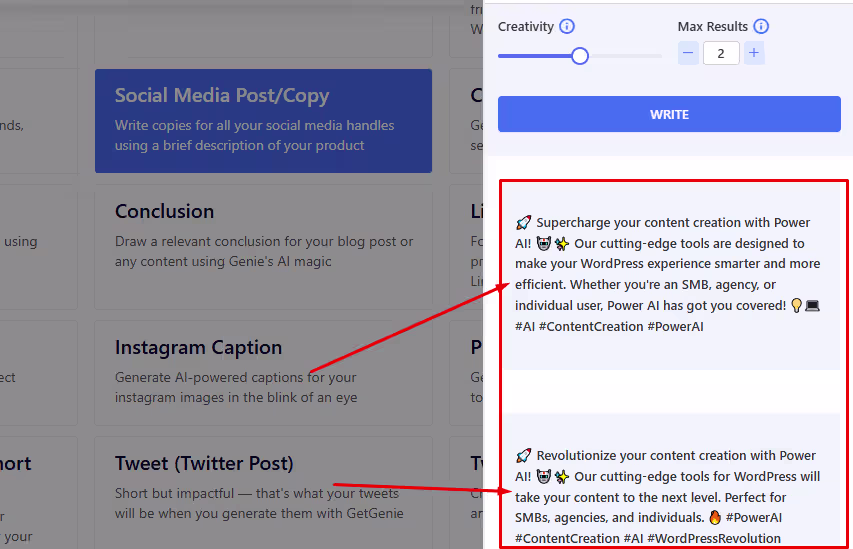Click the Max Results number field
This screenshot has height=549, width=853.
pyautogui.click(x=721, y=53)
